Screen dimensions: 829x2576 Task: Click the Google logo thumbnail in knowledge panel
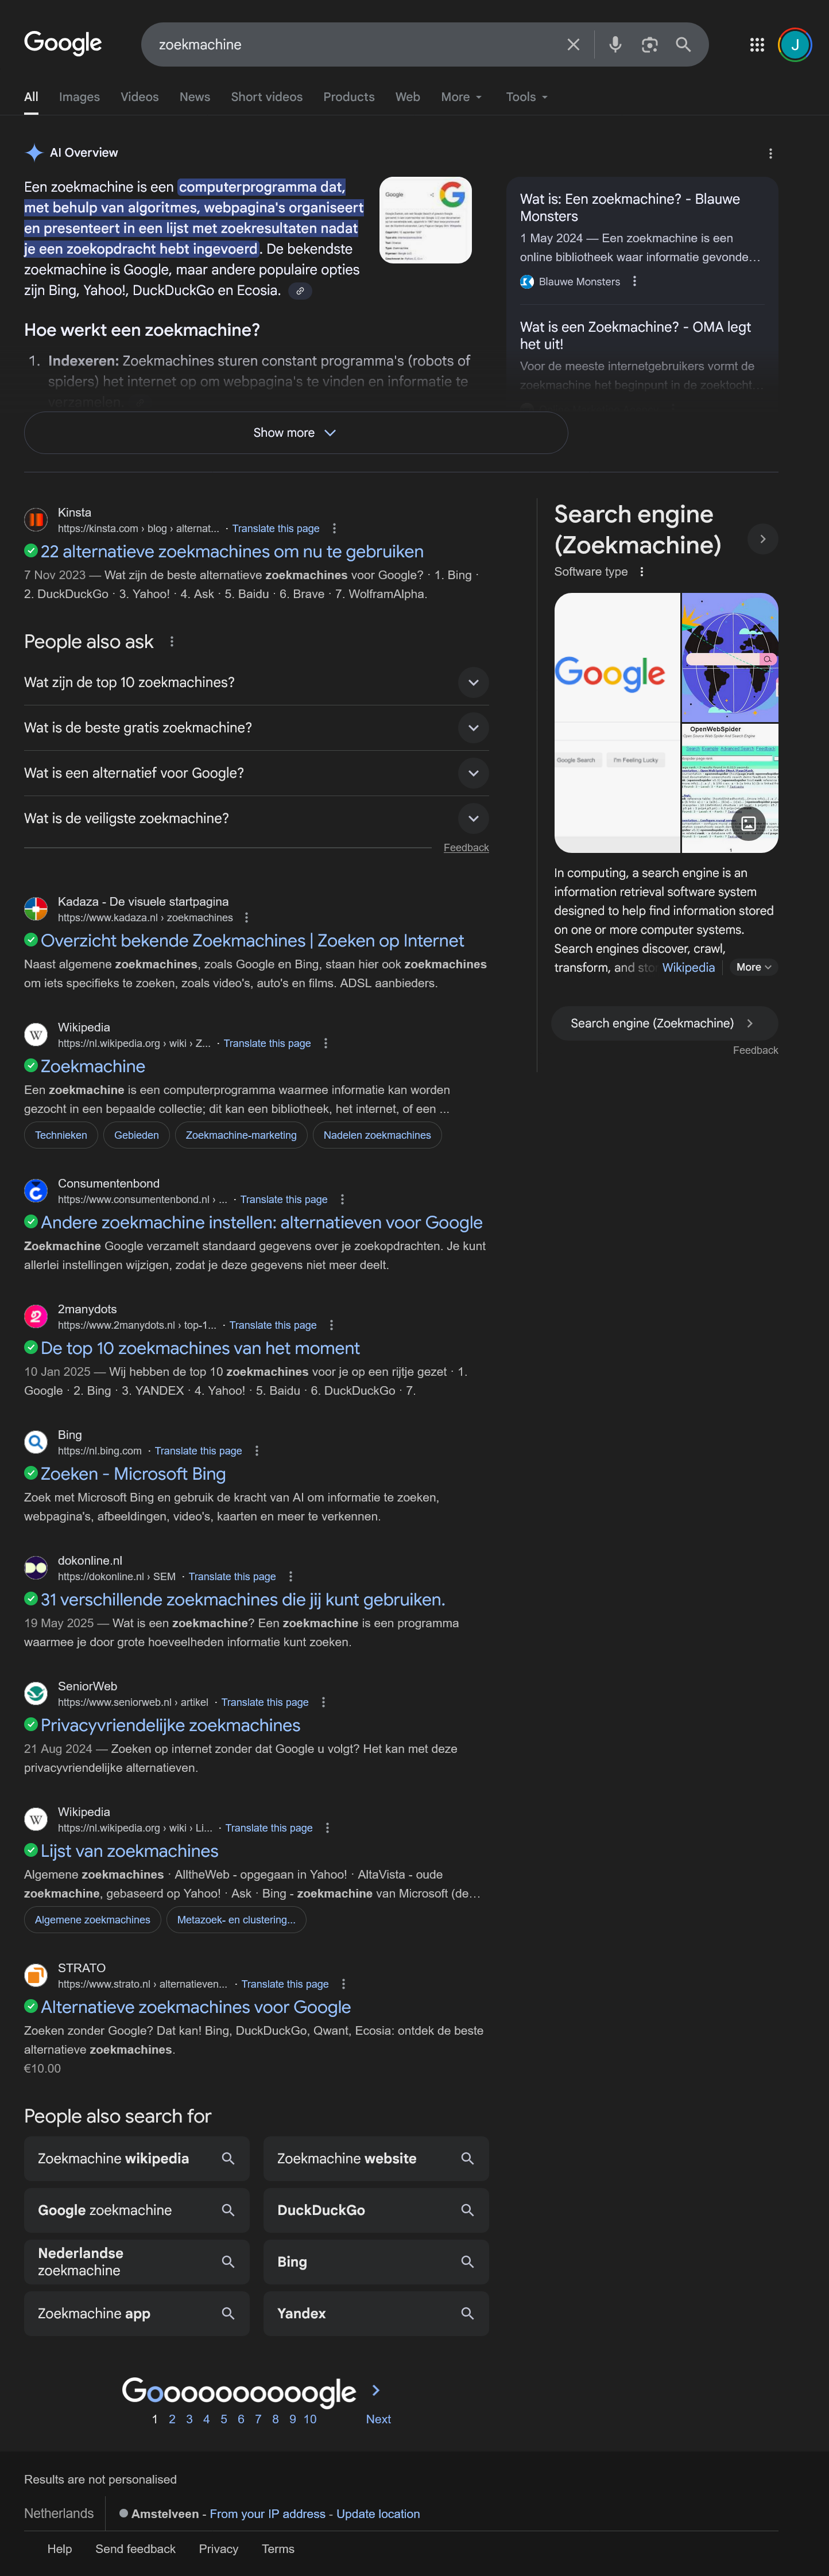(x=617, y=722)
